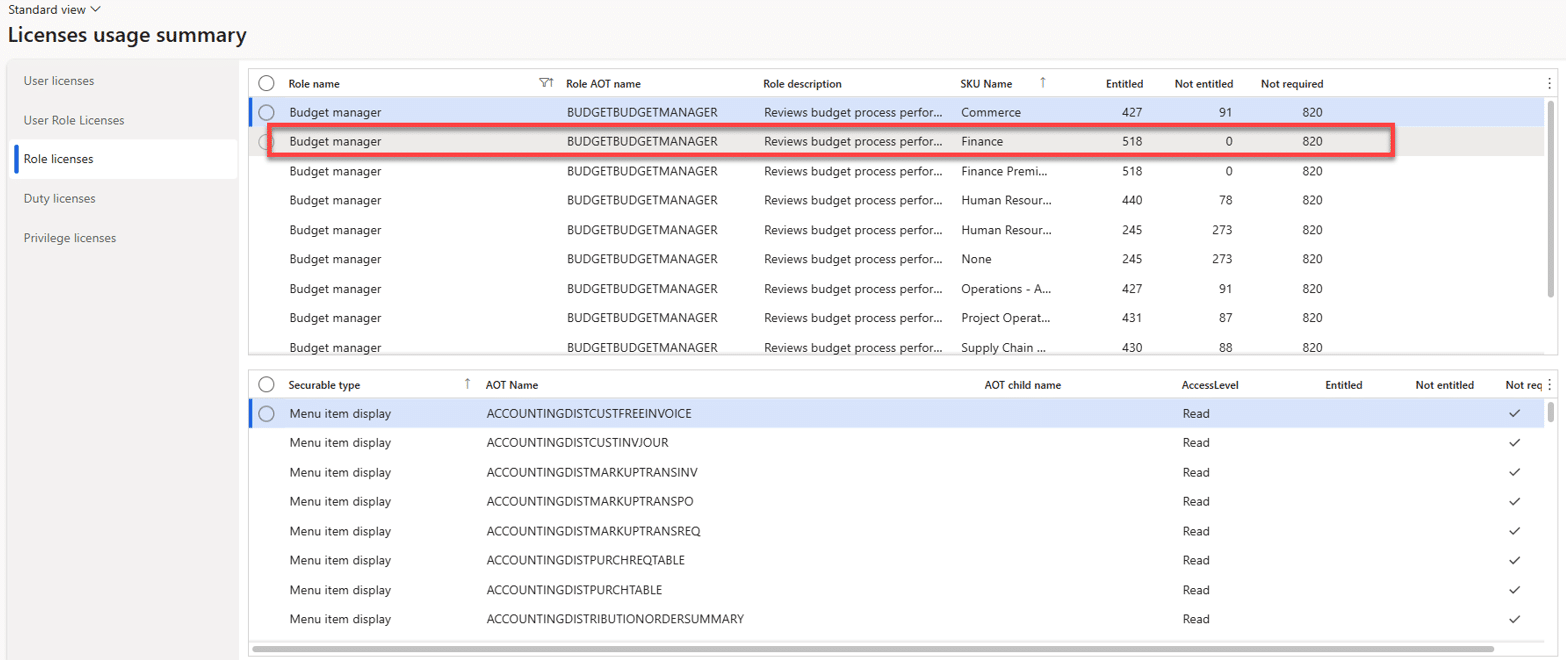Screen dimensions: 1566x660
Task: Click the filter icon in Role name column
Action: [545, 84]
